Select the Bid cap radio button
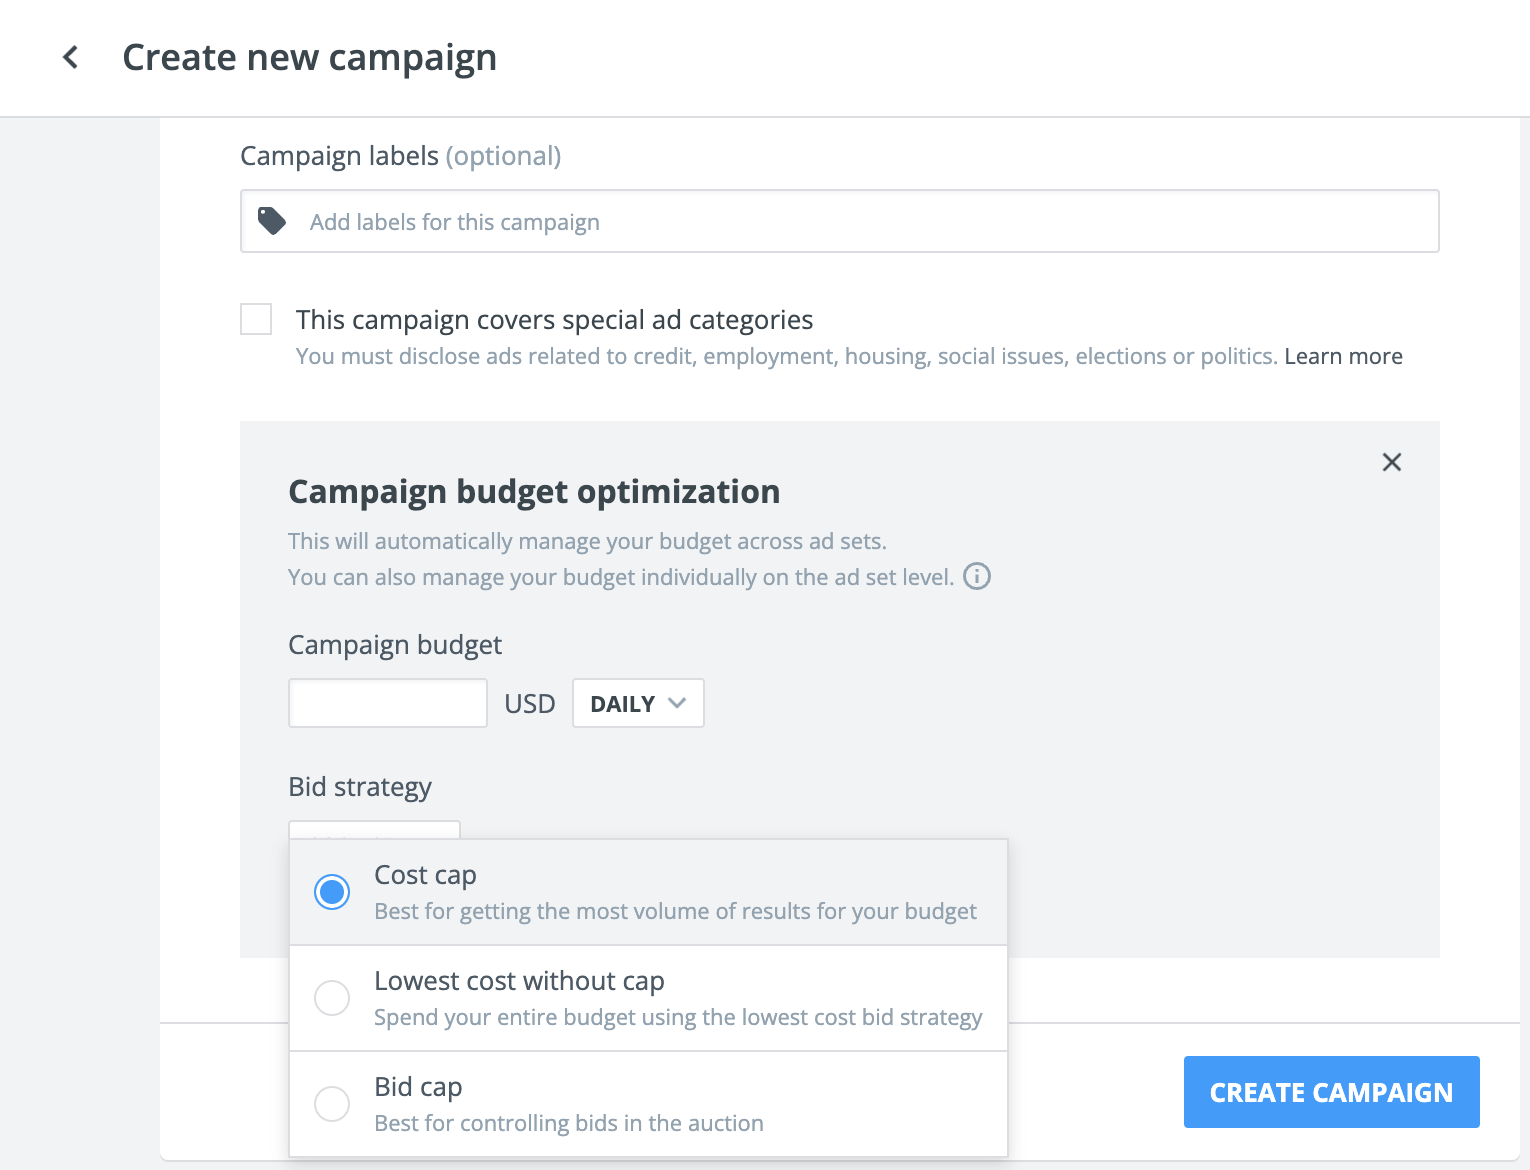 332,1104
